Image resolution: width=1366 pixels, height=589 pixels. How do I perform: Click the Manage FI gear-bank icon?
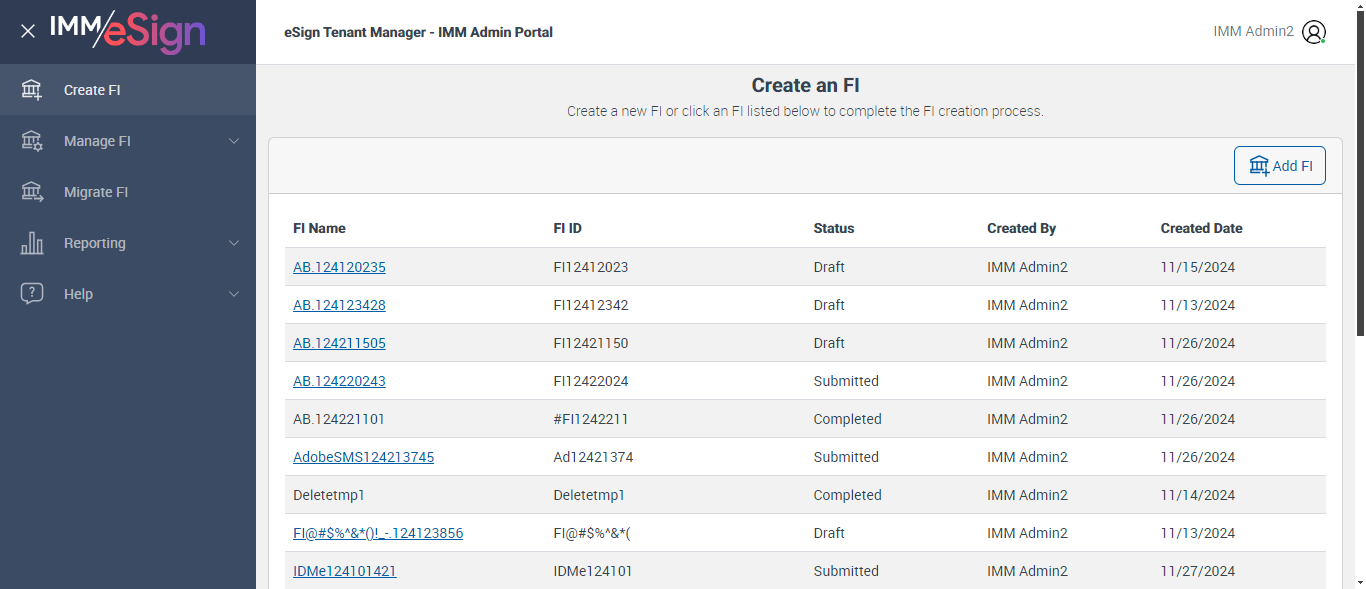[x=32, y=141]
